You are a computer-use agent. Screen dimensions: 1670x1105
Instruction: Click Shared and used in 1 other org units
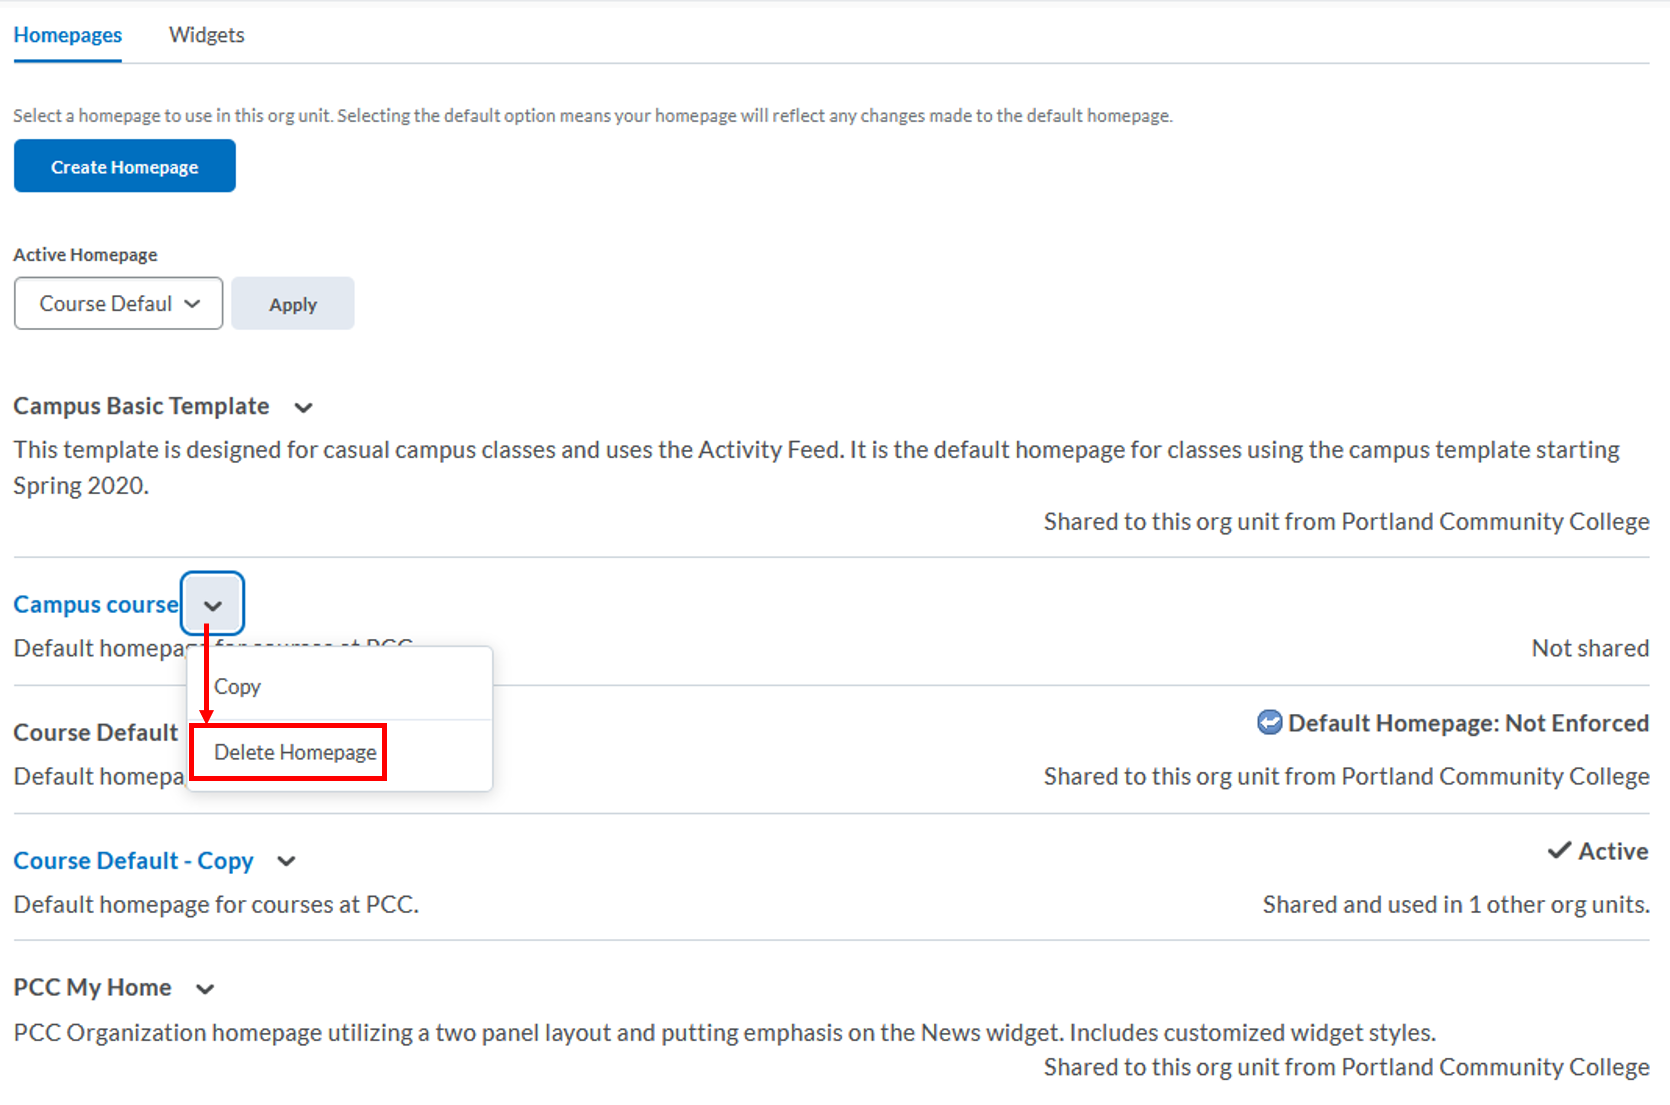(x=1455, y=905)
